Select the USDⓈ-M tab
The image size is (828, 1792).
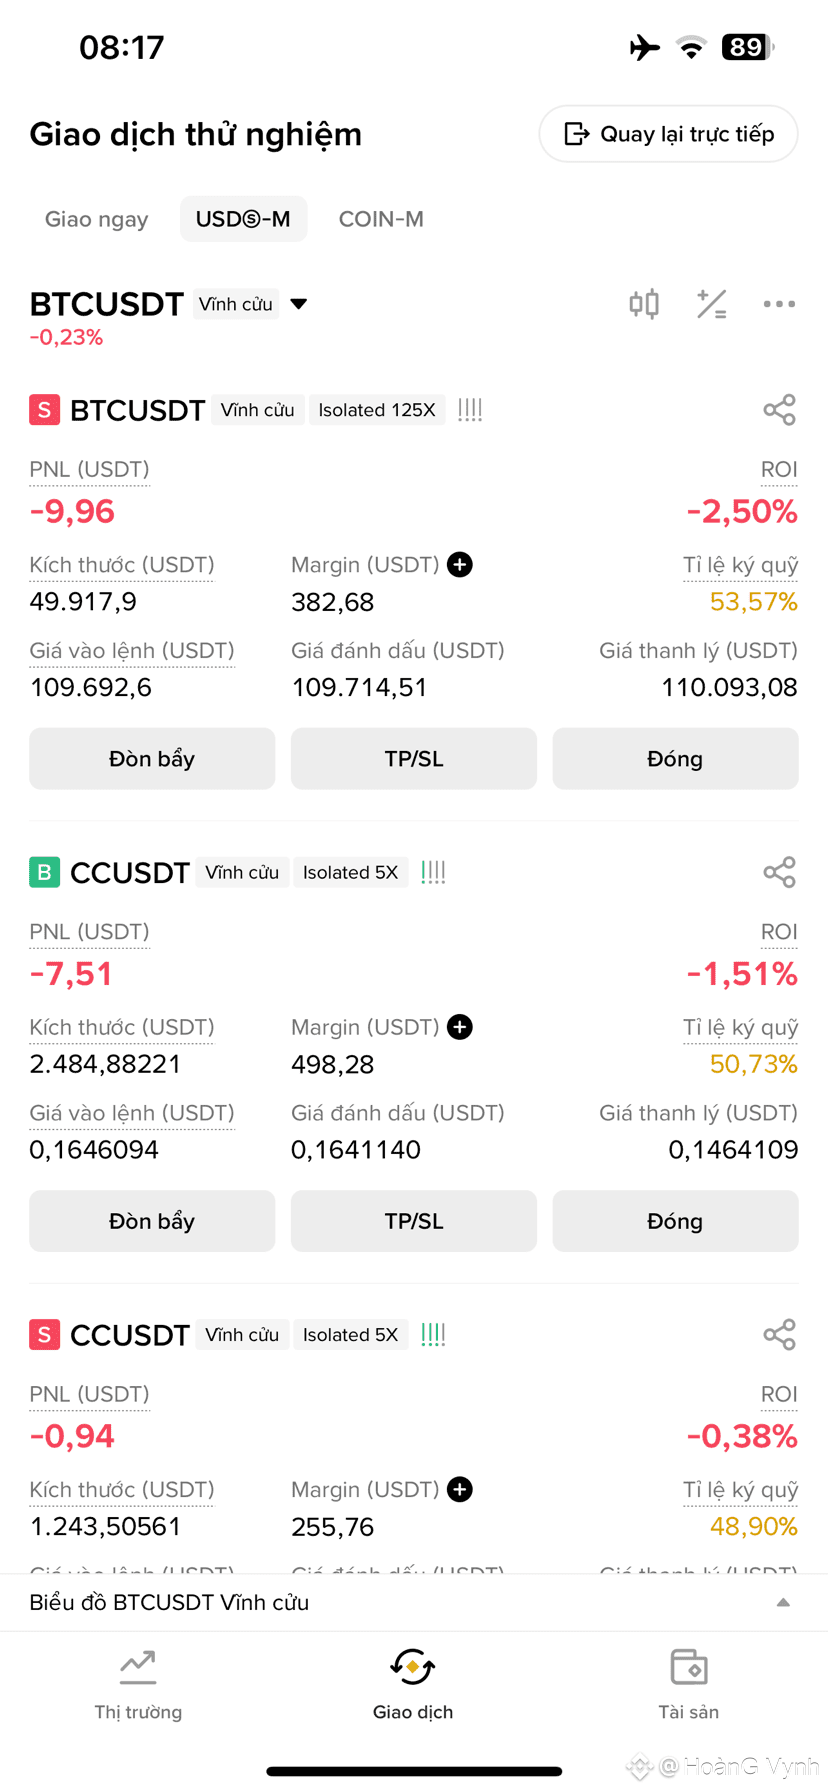(x=243, y=219)
